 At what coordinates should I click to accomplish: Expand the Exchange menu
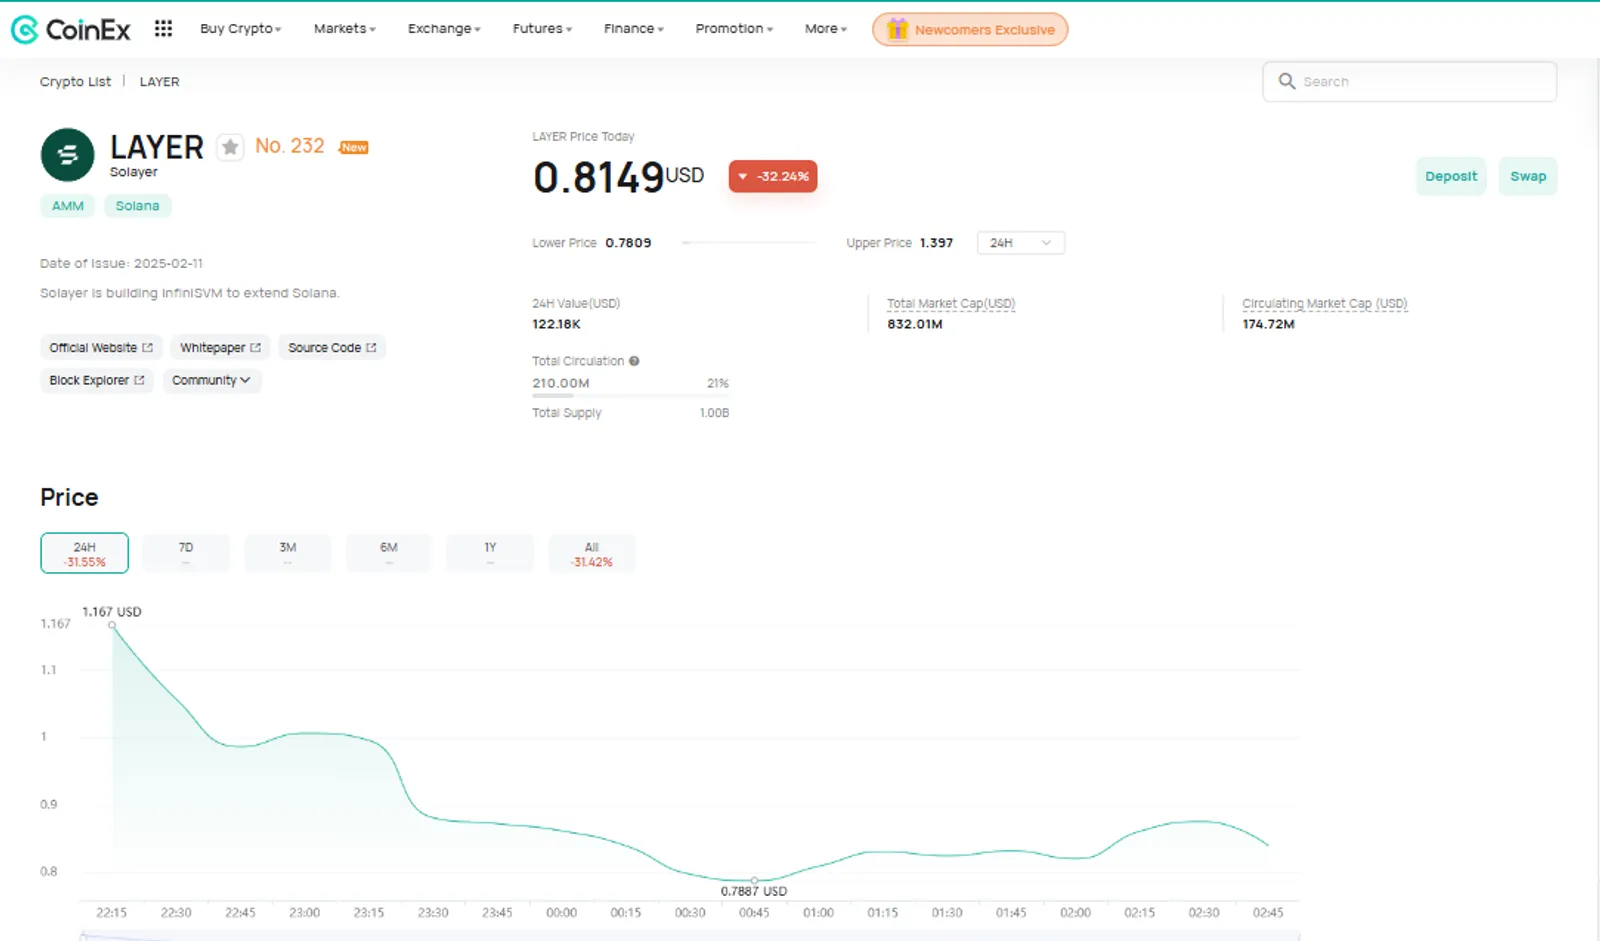[444, 29]
